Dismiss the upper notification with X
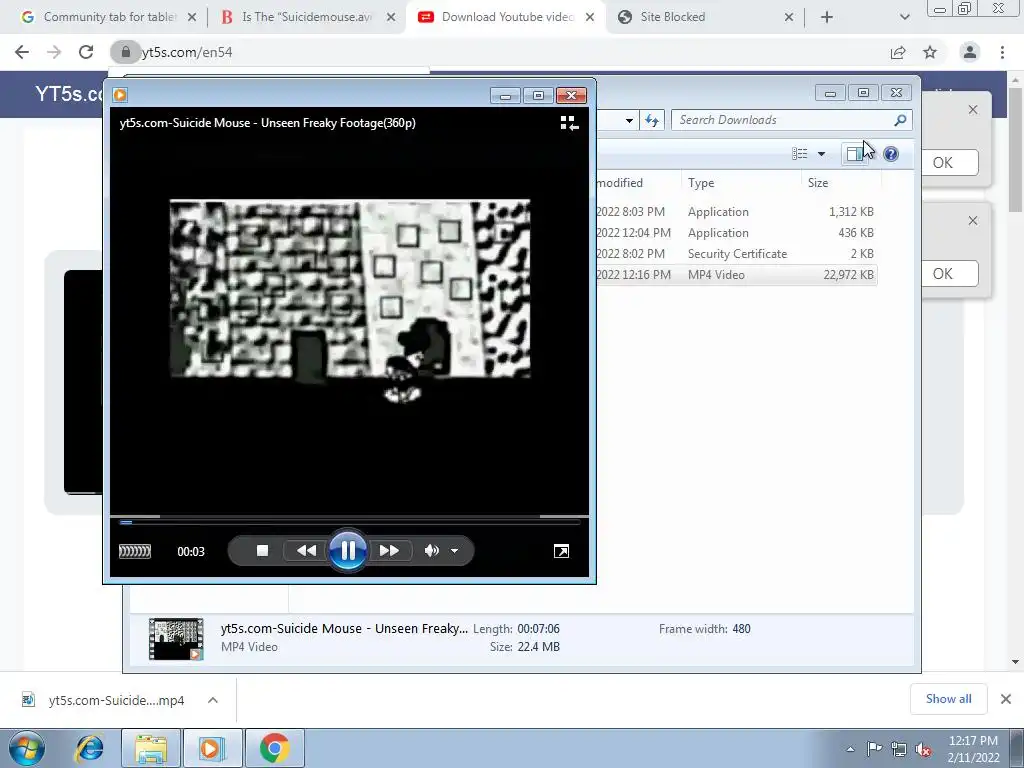 point(973,110)
